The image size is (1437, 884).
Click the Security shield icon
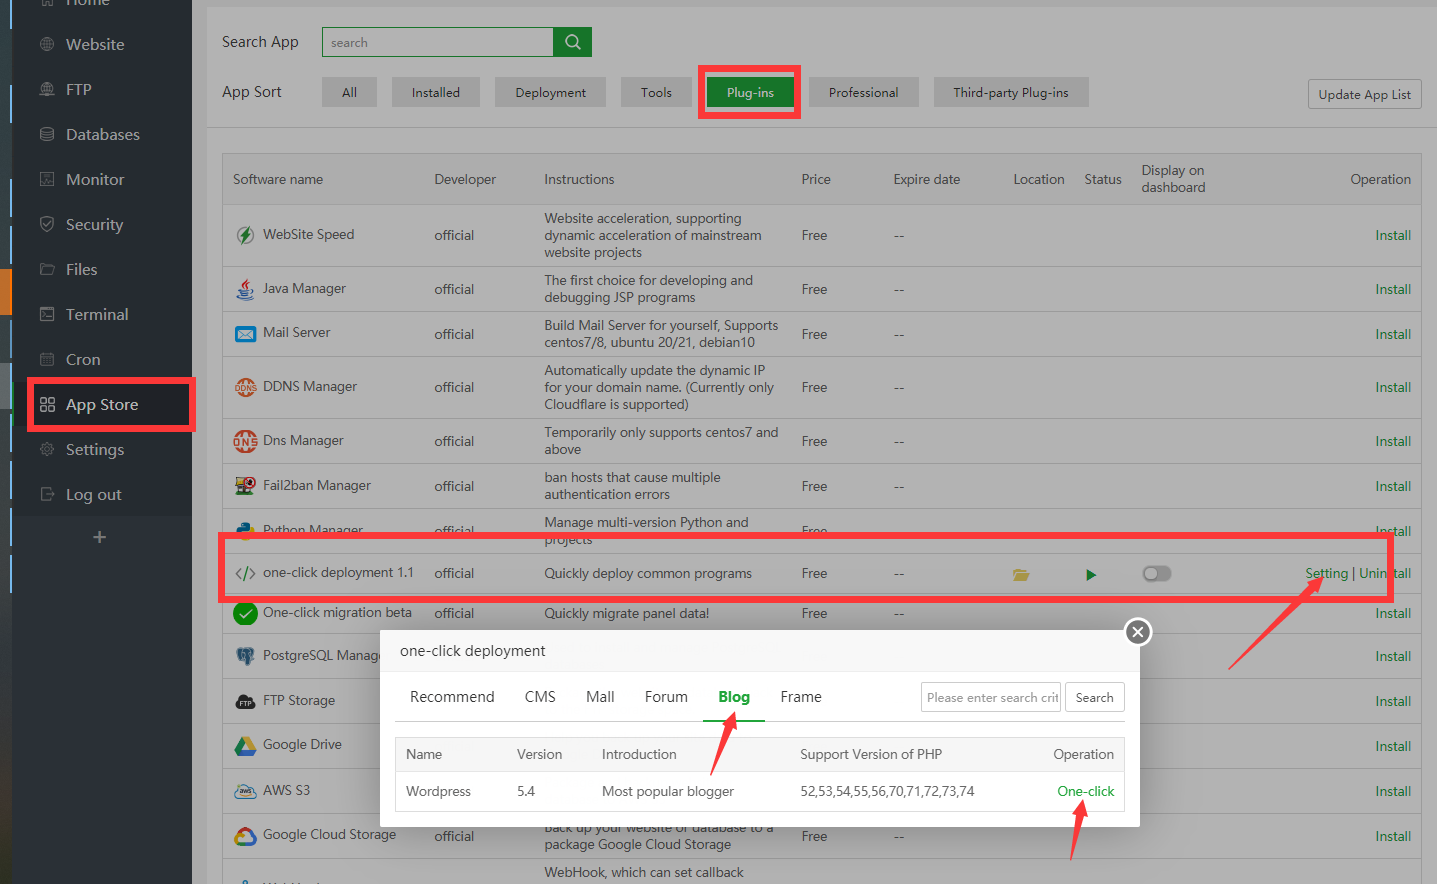(47, 224)
